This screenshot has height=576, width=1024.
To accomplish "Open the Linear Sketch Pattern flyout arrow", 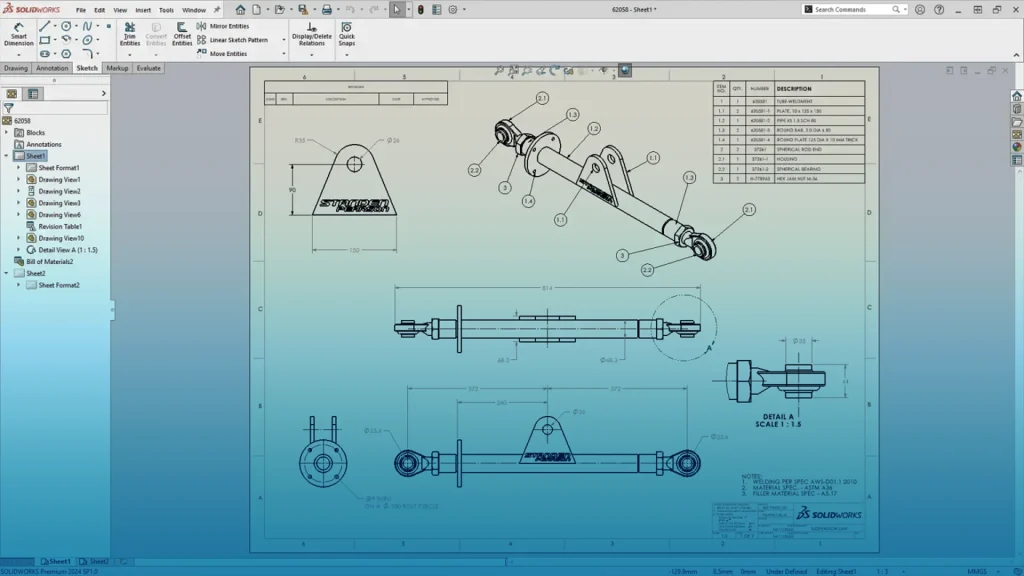I will pyautogui.click(x=283, y=40).
